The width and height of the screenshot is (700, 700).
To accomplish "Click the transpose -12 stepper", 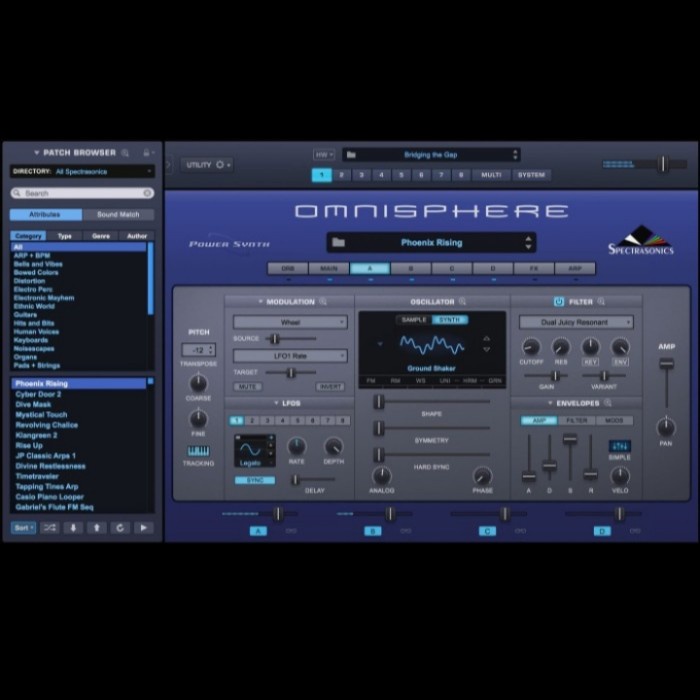I will tap(211, 350).
